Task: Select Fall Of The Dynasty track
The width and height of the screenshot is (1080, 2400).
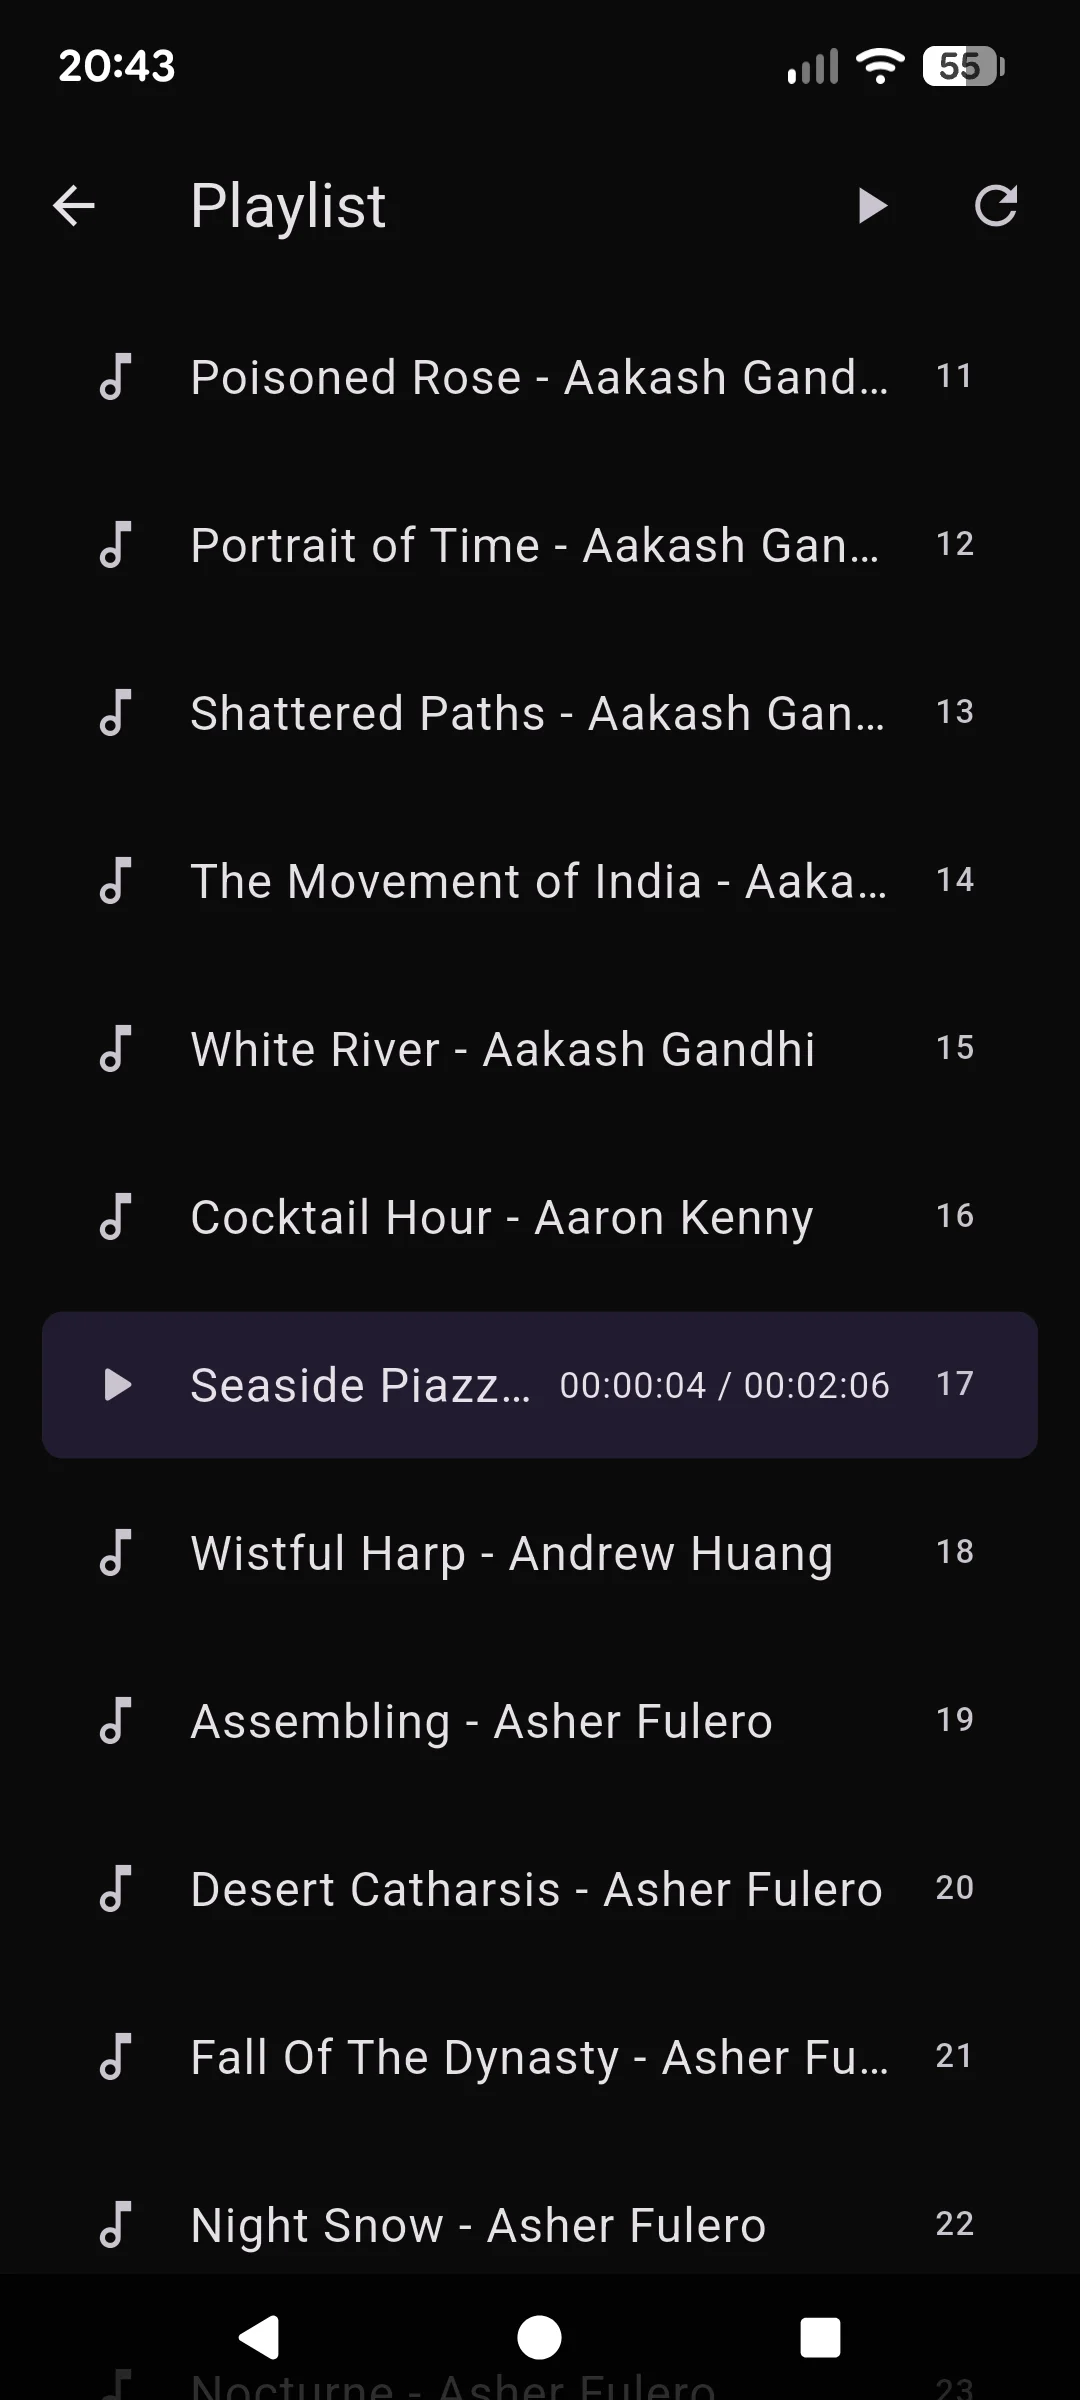Action: pos(540,2058)
